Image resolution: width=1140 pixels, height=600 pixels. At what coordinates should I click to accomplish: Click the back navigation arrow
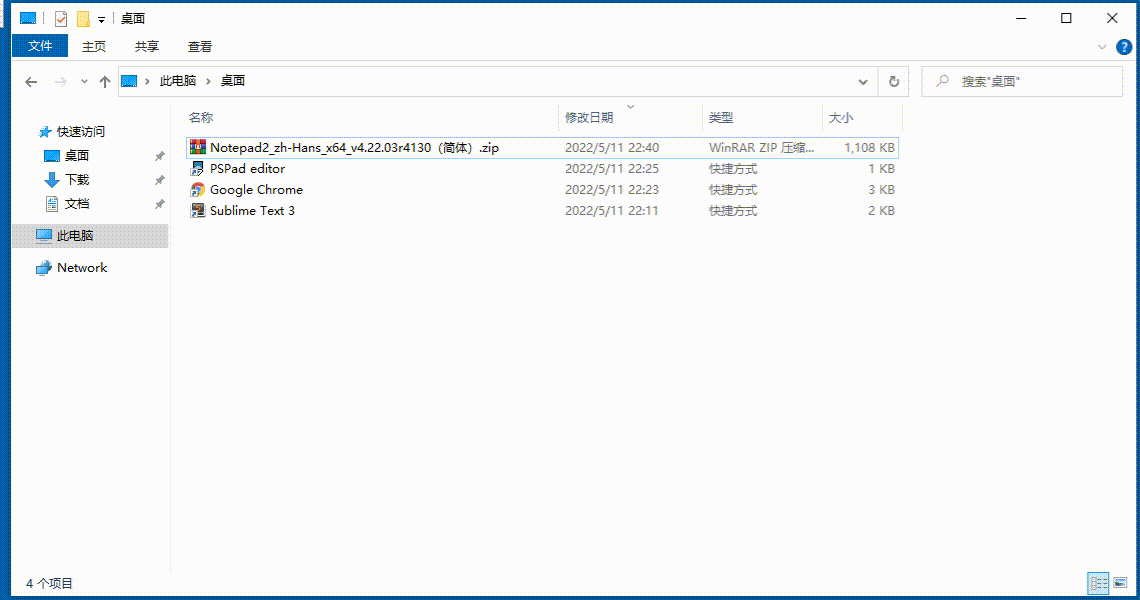point(30,81)
